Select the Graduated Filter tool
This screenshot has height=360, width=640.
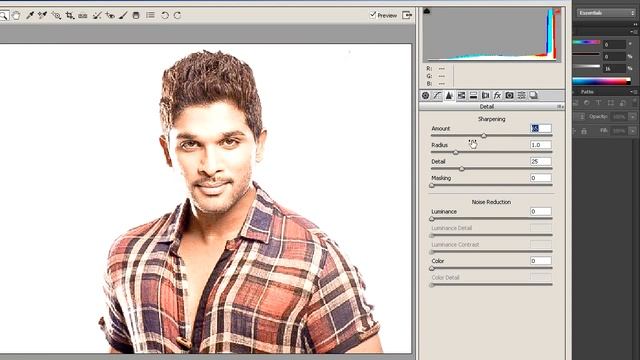pyautogui.click(x=136, y=16)
